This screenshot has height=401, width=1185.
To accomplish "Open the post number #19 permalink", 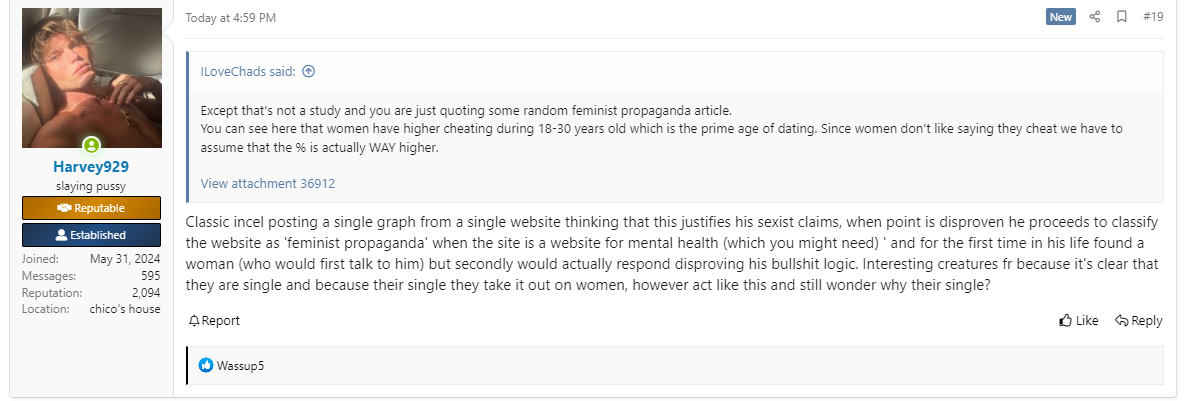I will click(x=1153, y=17).
